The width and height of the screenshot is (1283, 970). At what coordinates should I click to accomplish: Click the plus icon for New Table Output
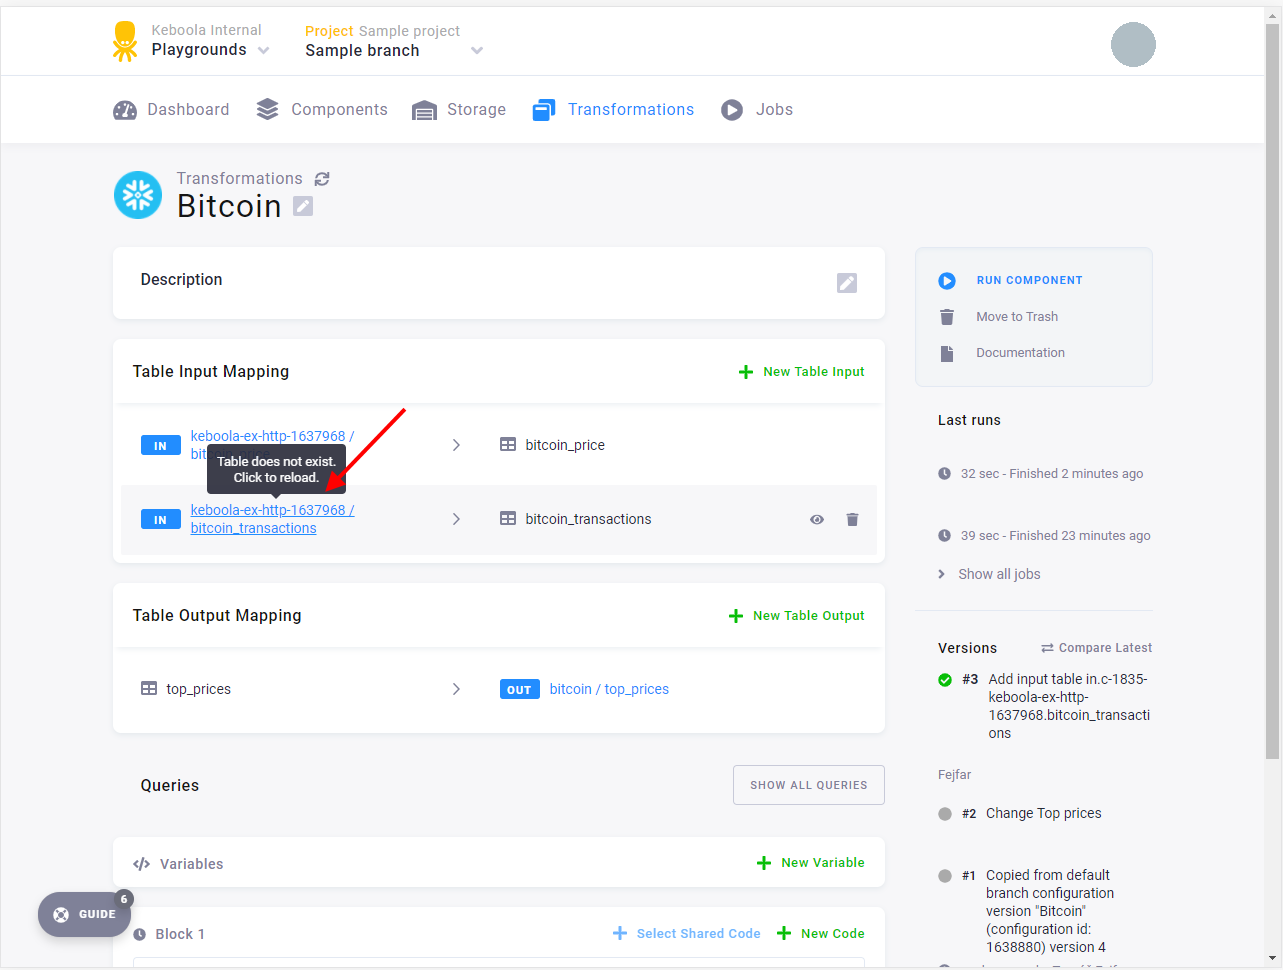[736, 616]
